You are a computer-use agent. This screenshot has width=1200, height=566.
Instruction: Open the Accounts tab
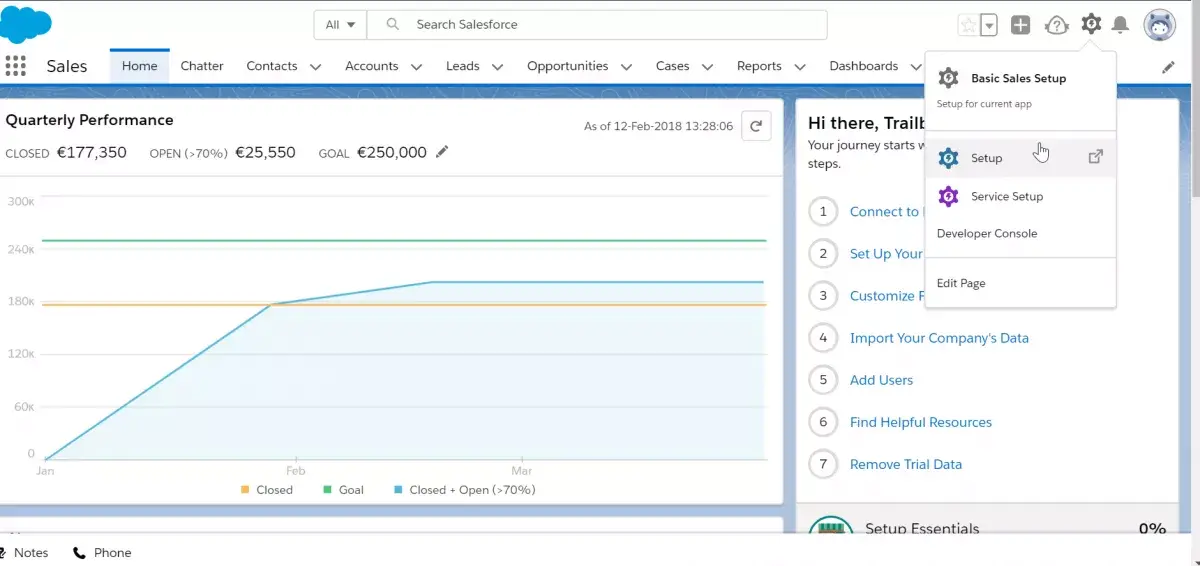pos(372,66)
